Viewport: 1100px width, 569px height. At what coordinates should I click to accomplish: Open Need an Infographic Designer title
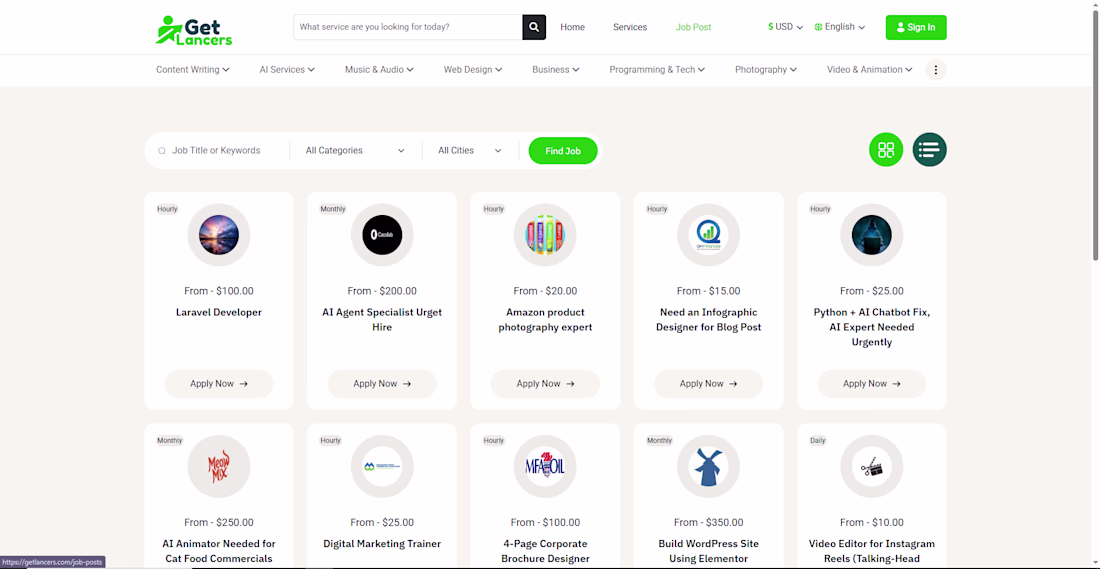pos(709,320)
